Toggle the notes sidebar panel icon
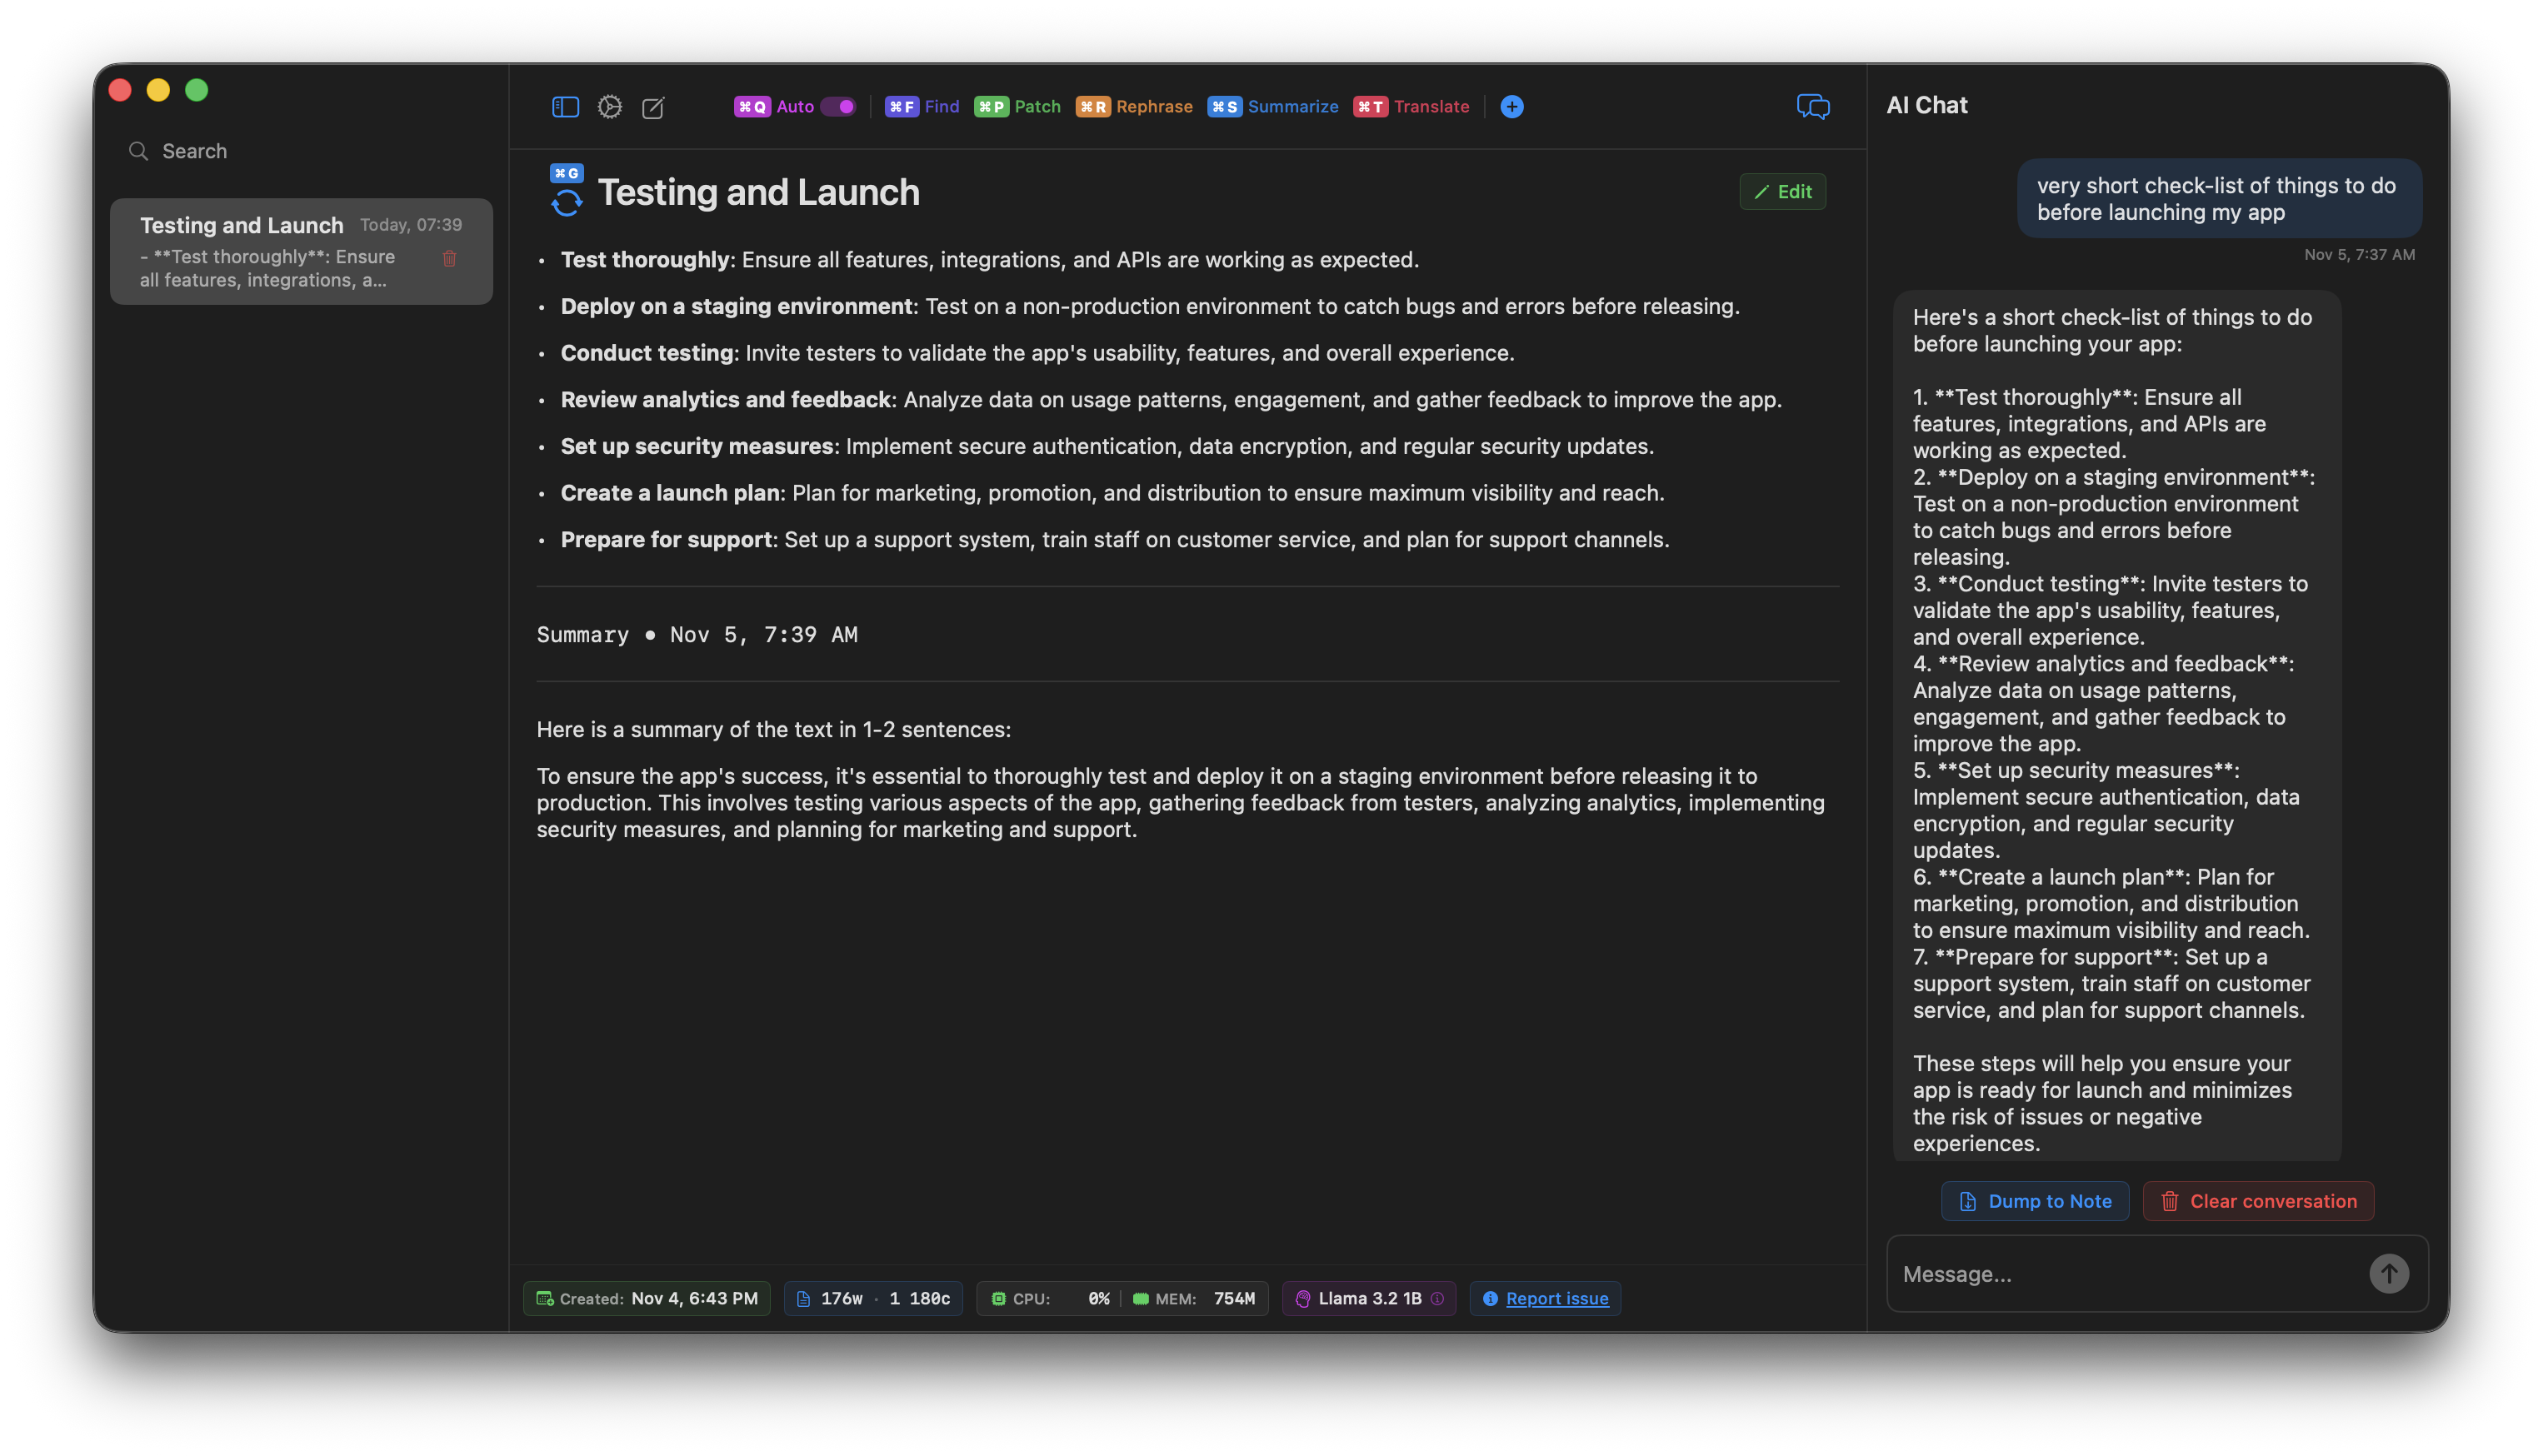The height and width of the screenshot is (1456, 2543). 565,107
